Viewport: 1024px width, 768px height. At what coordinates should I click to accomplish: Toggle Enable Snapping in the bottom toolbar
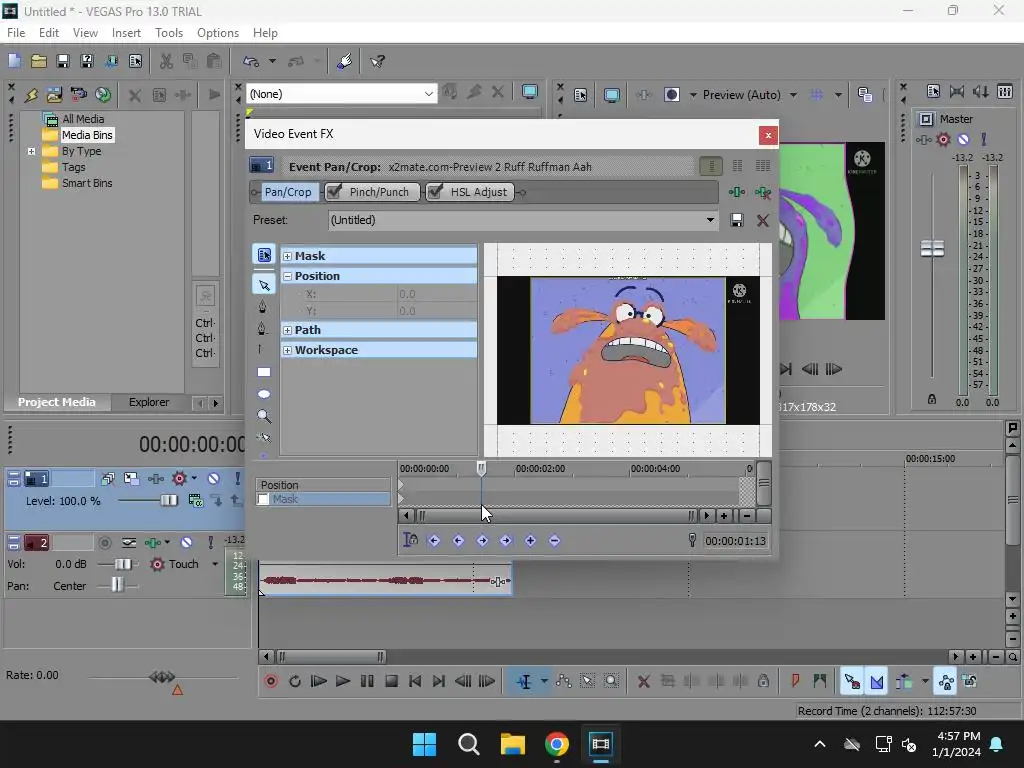(852, 681)
